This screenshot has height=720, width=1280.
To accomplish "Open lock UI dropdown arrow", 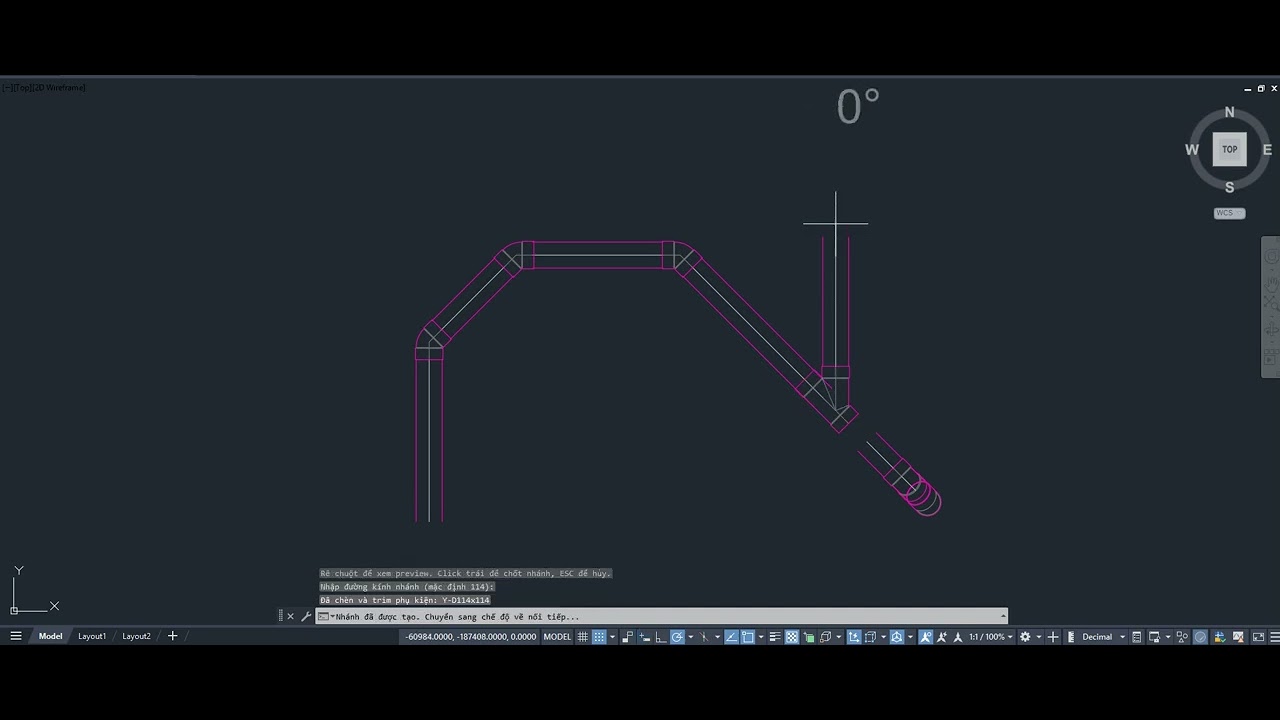I will point(1167,636).
